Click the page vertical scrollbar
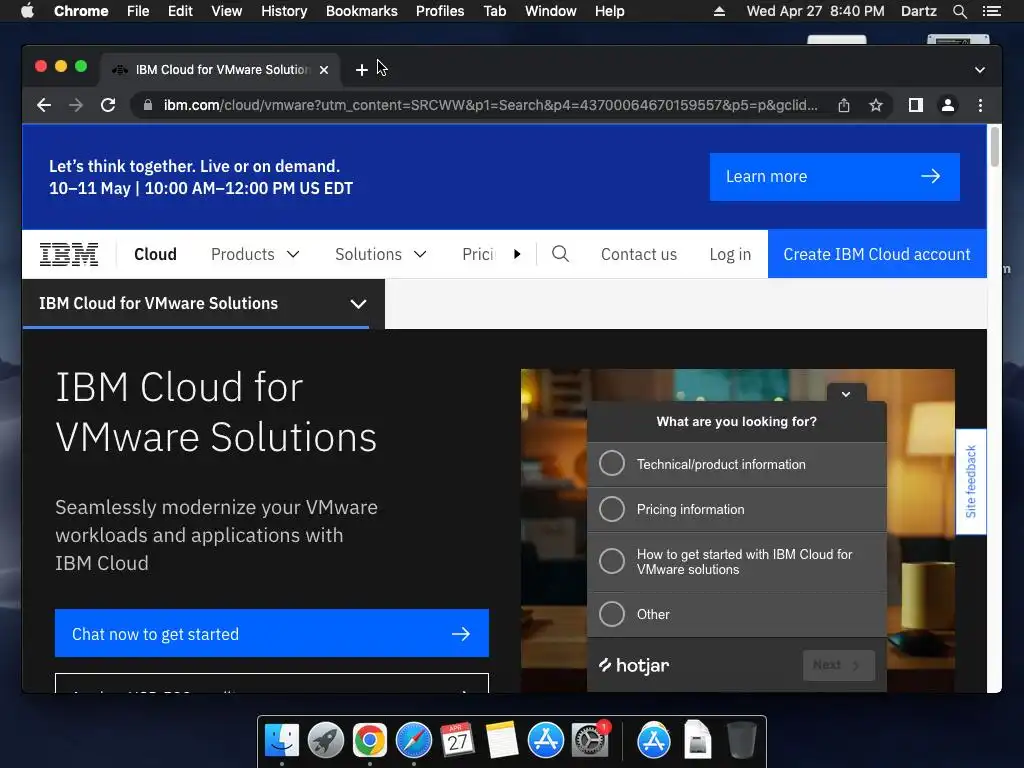Image resolution: width=1024 pixels, height=768 pixels. click(x=995, y=147)
